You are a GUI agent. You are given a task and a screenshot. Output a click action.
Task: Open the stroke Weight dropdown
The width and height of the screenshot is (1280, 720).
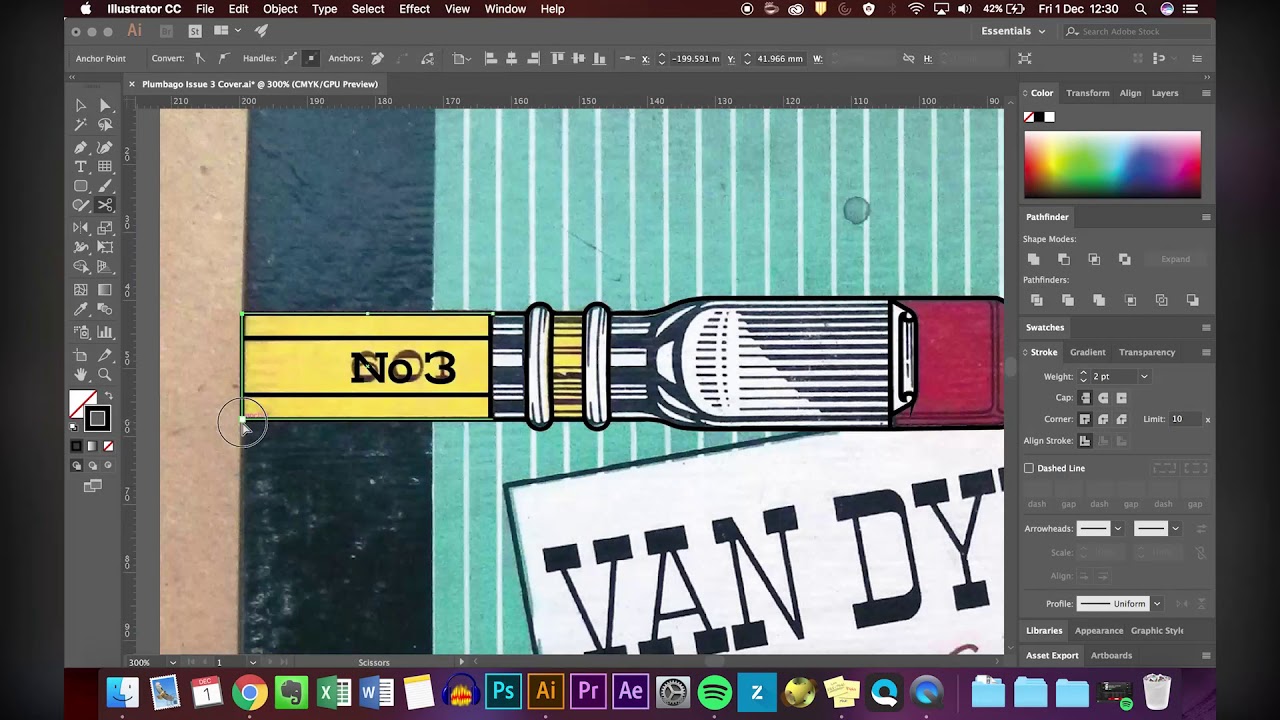click(1144, 377)
